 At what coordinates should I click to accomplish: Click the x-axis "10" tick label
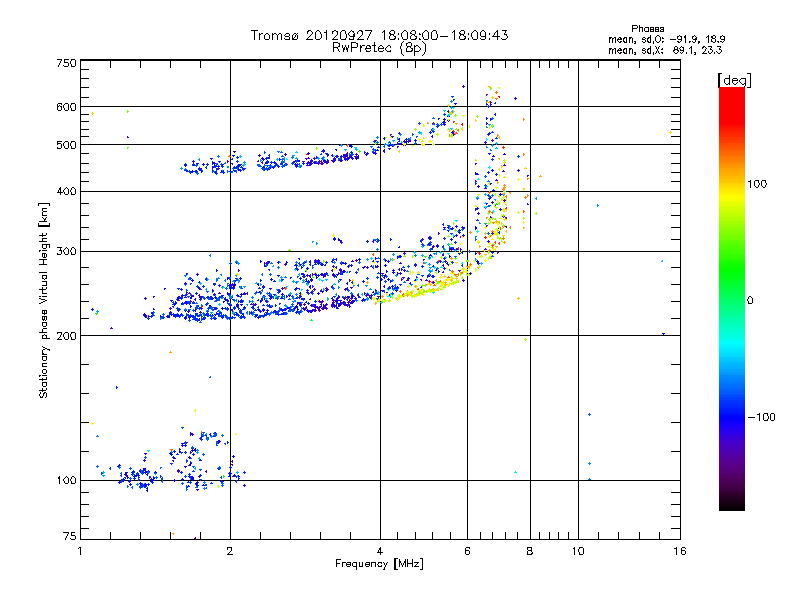pyautogui.click(x=578, y=551)
